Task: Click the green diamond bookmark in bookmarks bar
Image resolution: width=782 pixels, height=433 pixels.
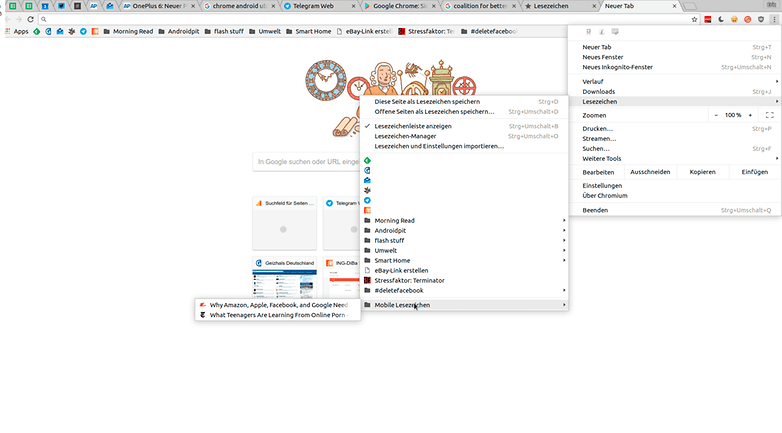Action: [x=37, y=31]
